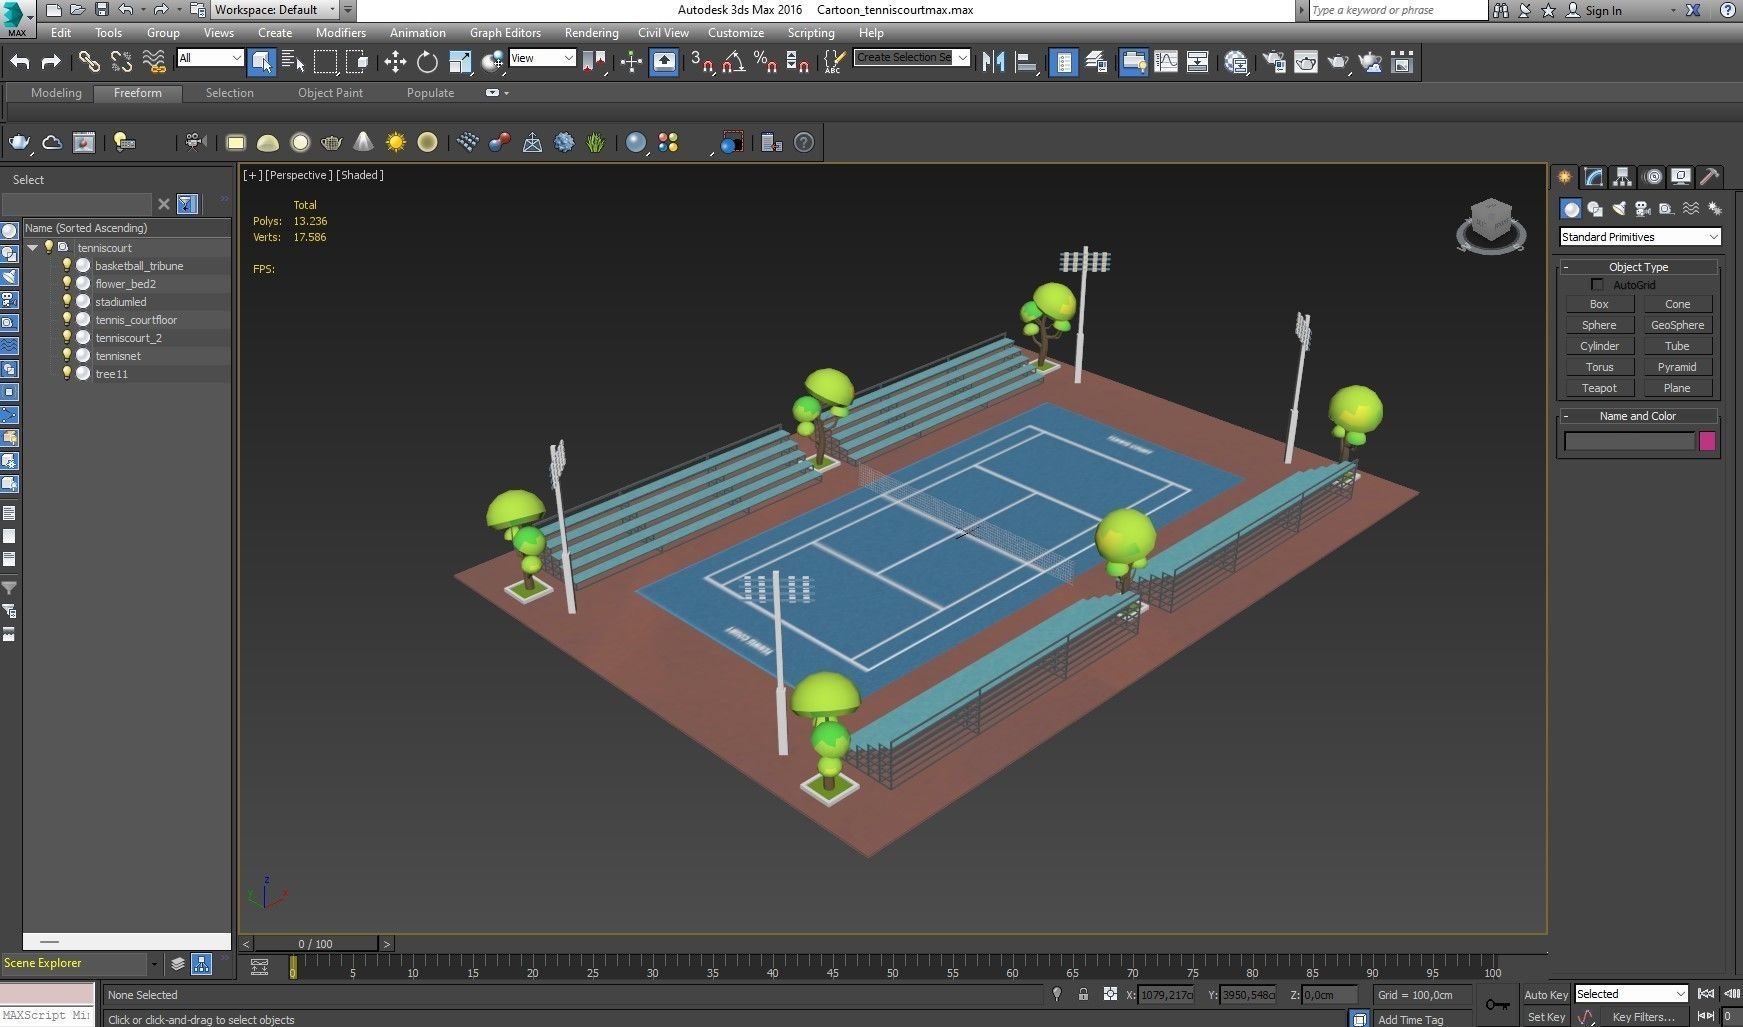
Task: Choose the Rectangular Selection Region tool
Action: point(326,62)
